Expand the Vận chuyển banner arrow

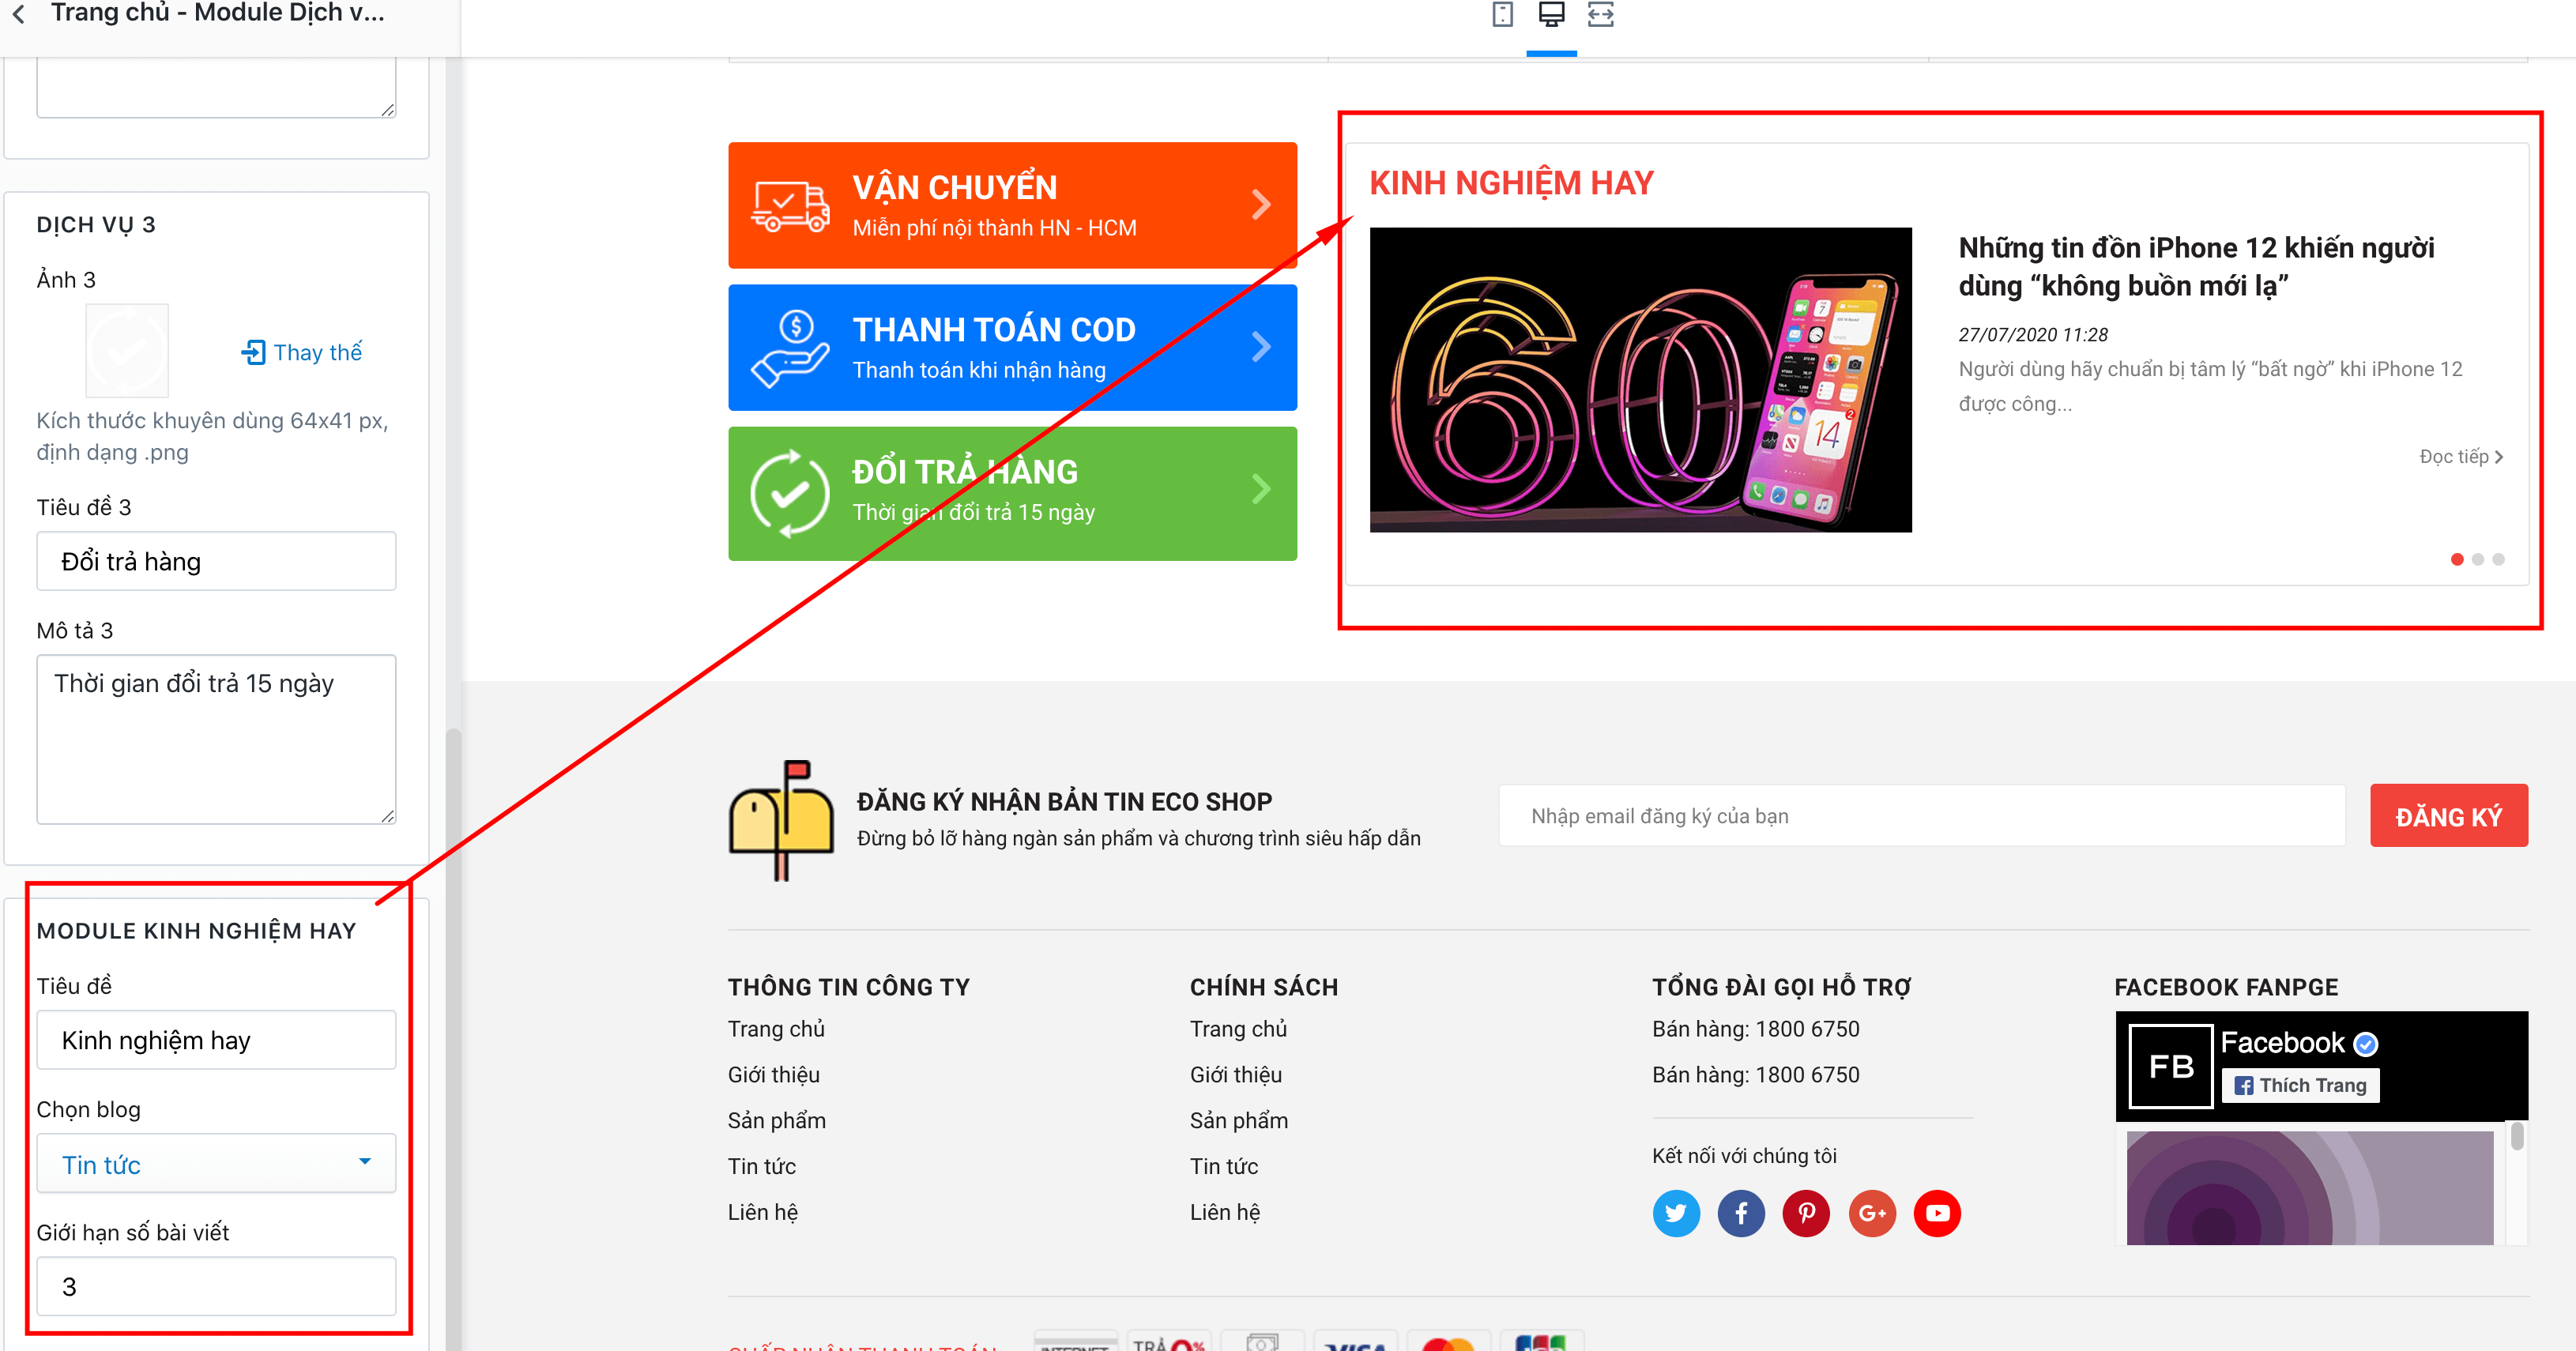[x=1261, y=205]
